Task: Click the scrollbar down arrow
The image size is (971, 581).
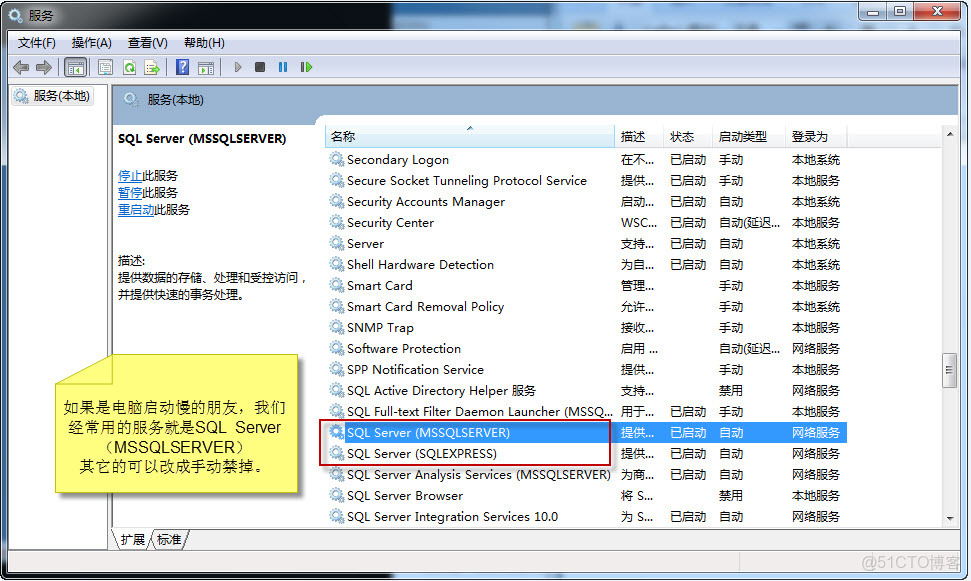Action: click(950, 519)
